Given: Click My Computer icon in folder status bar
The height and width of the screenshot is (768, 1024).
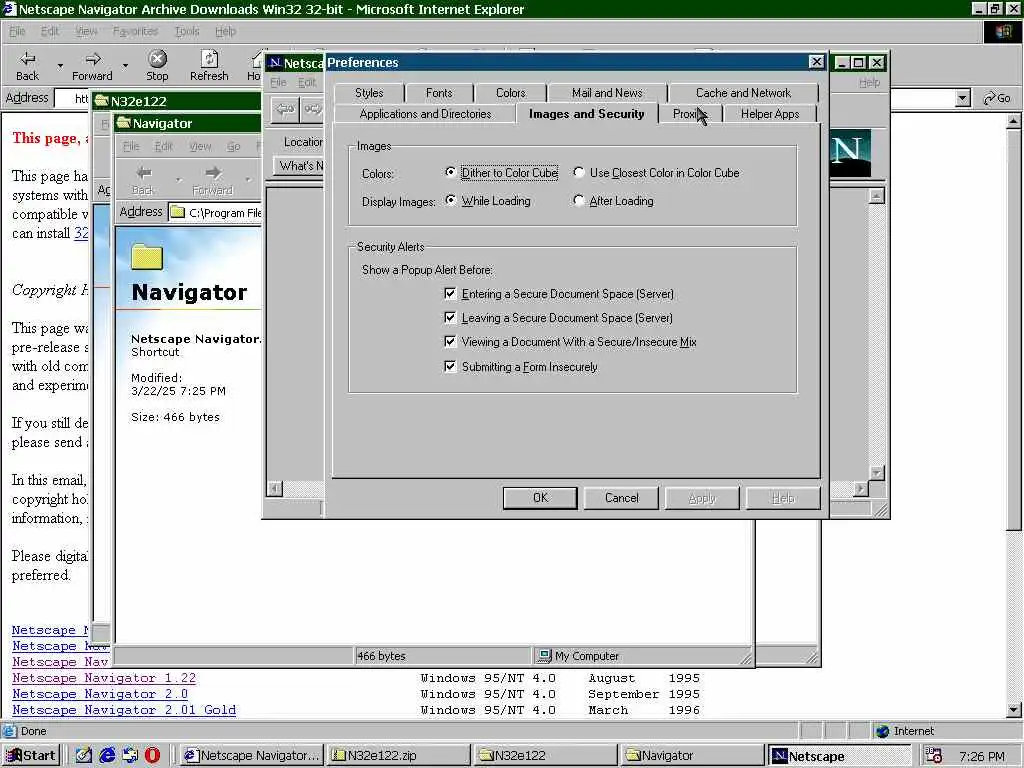Looking at the screenshot, I should coord(543,656).
